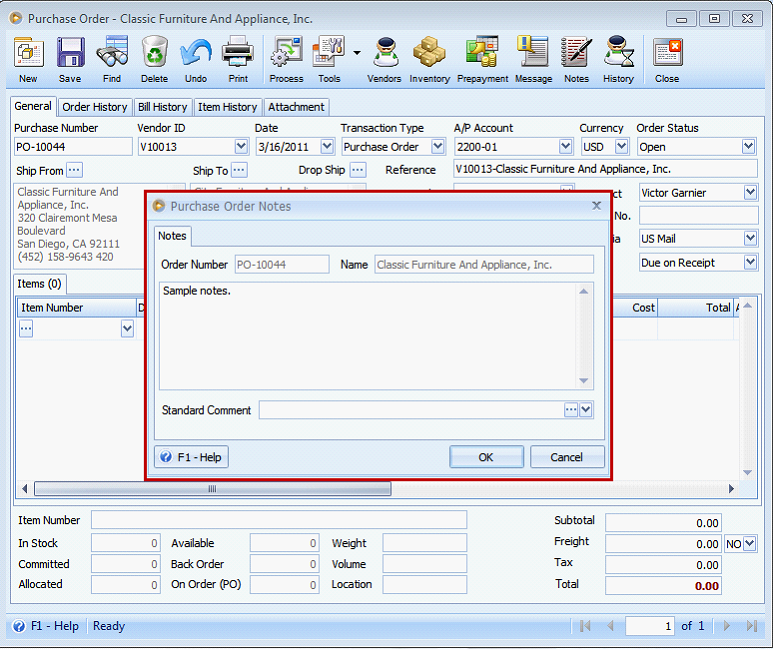This screenshot has height=650, width=774.
Task: Expand the Order Status dropdown
Action: tap(748, 147)
